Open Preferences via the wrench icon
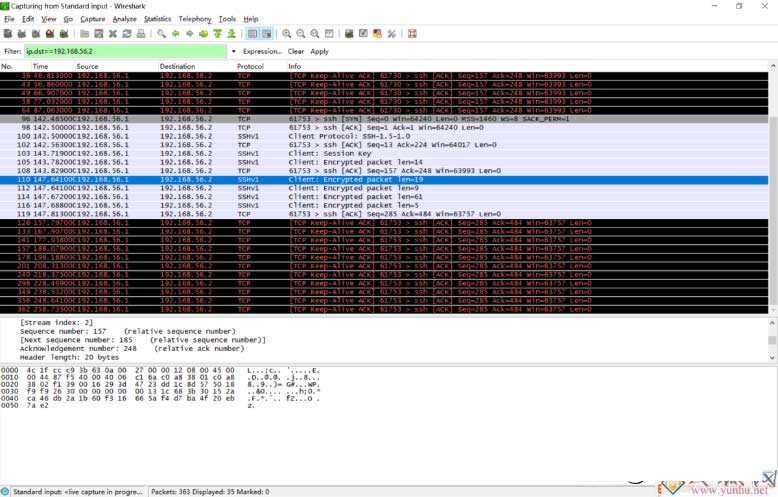778x497 pixels. (392, 33)
